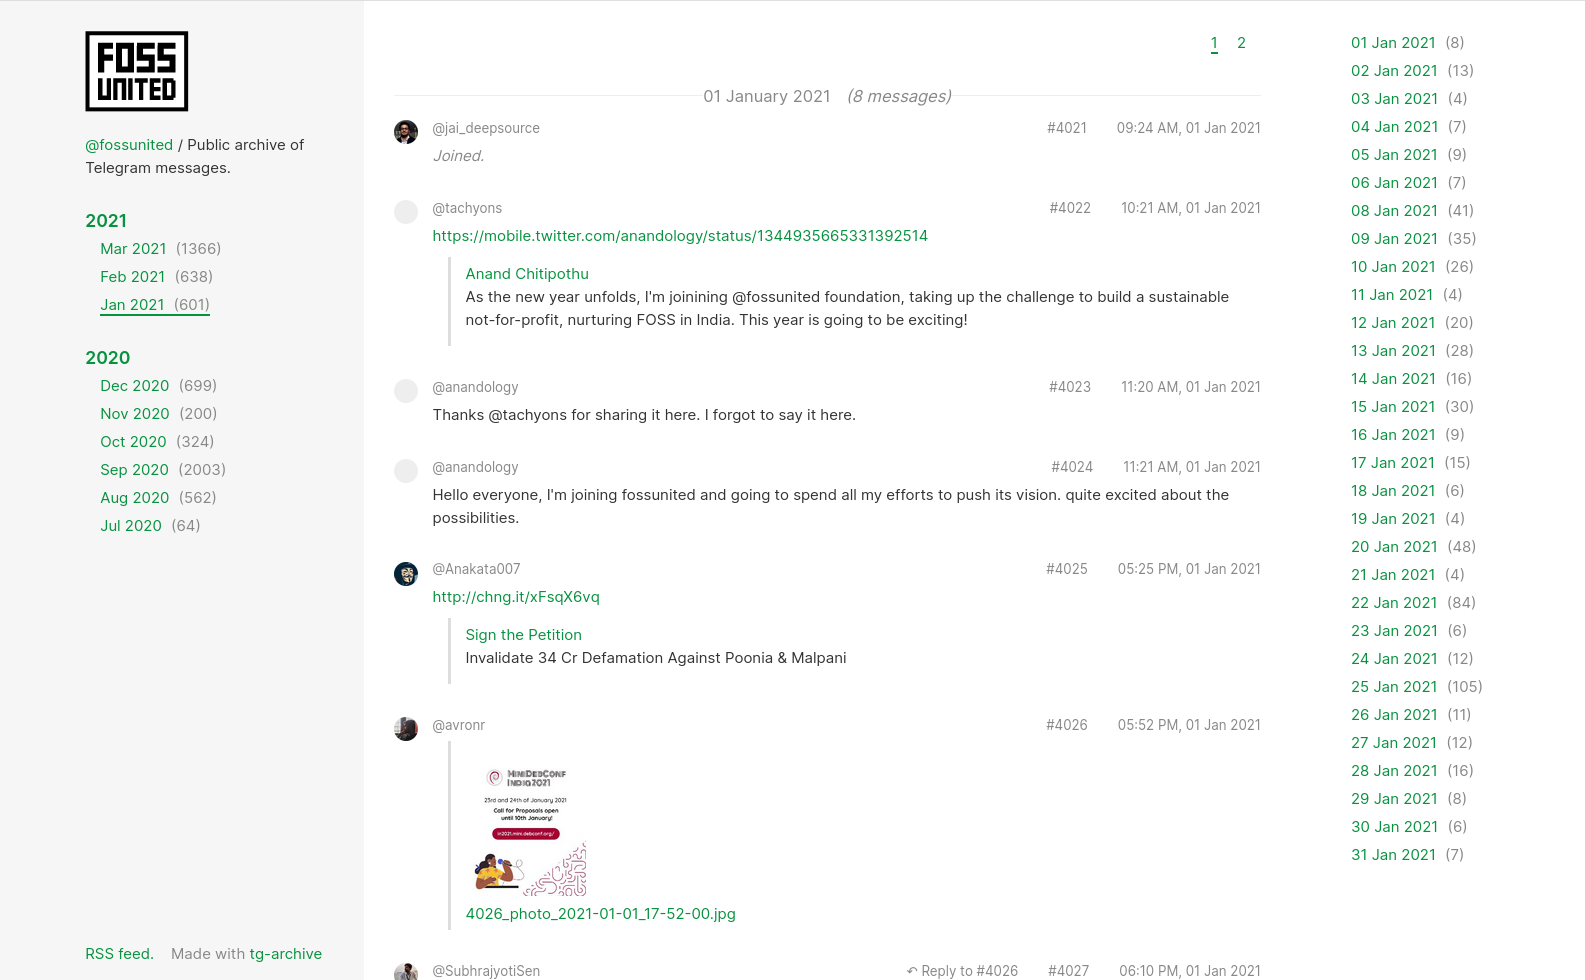
Task: Visit the tg-archive project link
Action: pyautogui.click(x=285, y=954)
